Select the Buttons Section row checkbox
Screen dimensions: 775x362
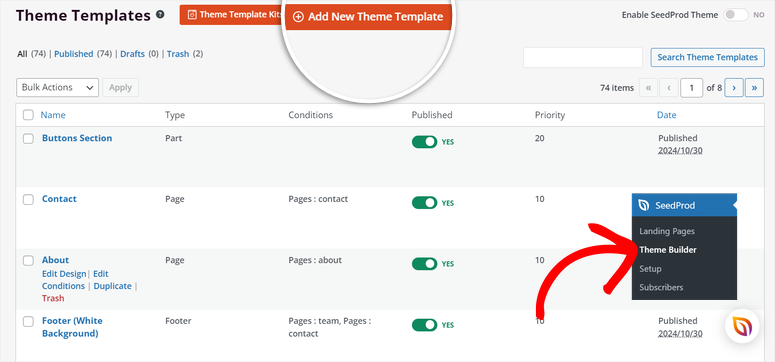tap(28, 138)
